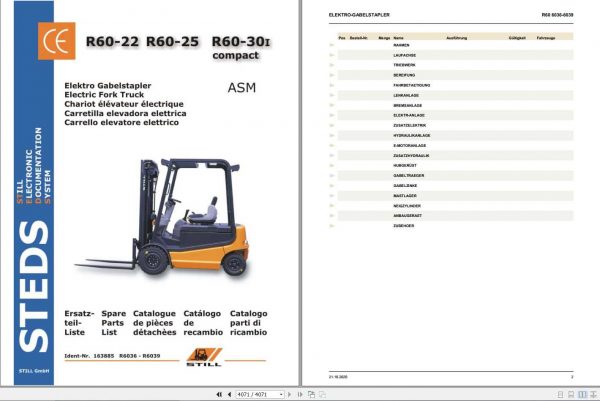
Task: Click the Ausführung column header
Action: (x=457, y=38)
